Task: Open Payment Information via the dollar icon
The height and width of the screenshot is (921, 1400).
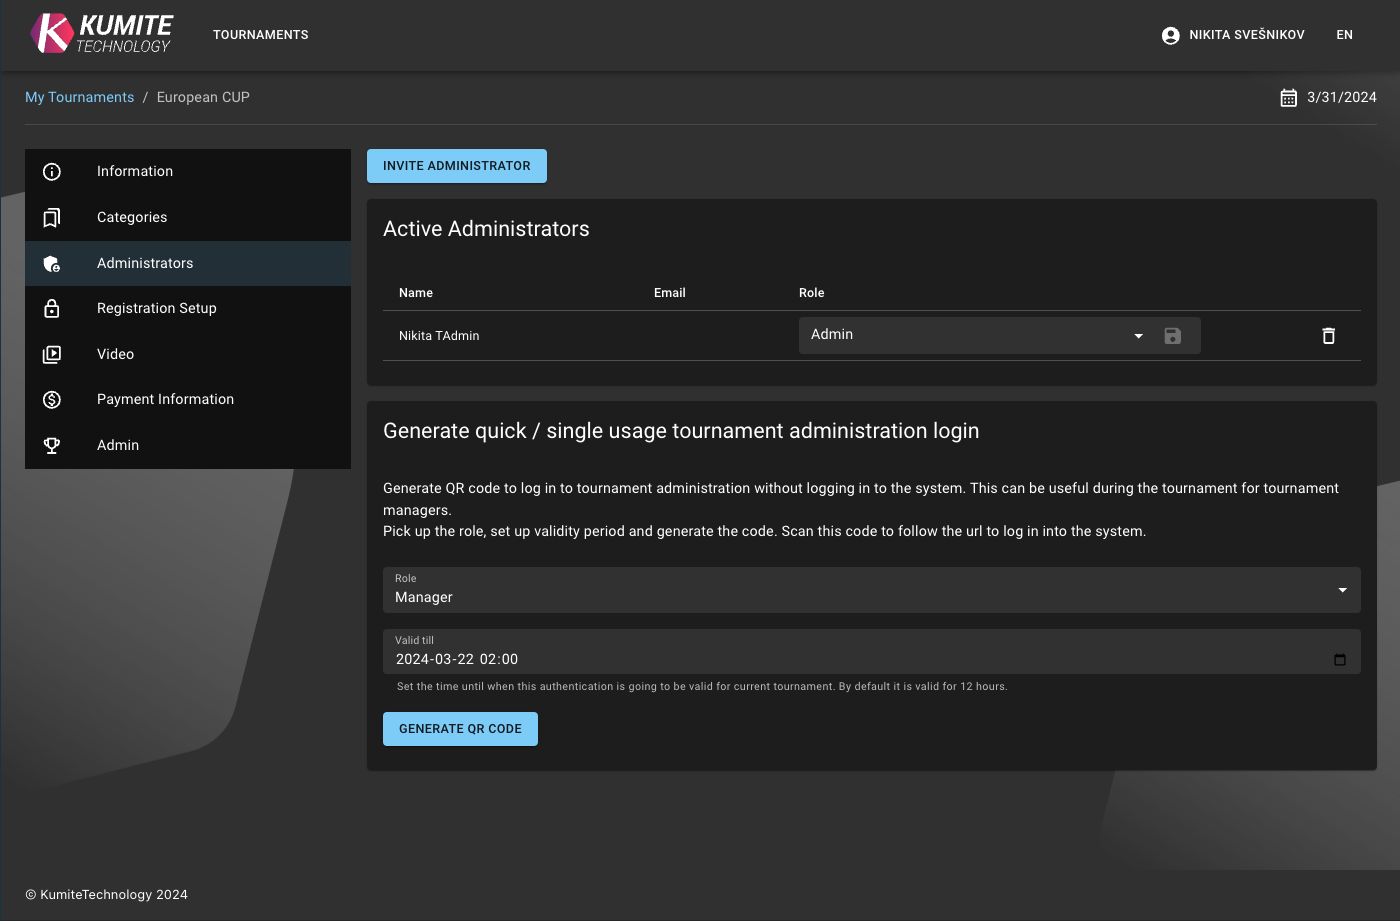Action: click(52, 399)
